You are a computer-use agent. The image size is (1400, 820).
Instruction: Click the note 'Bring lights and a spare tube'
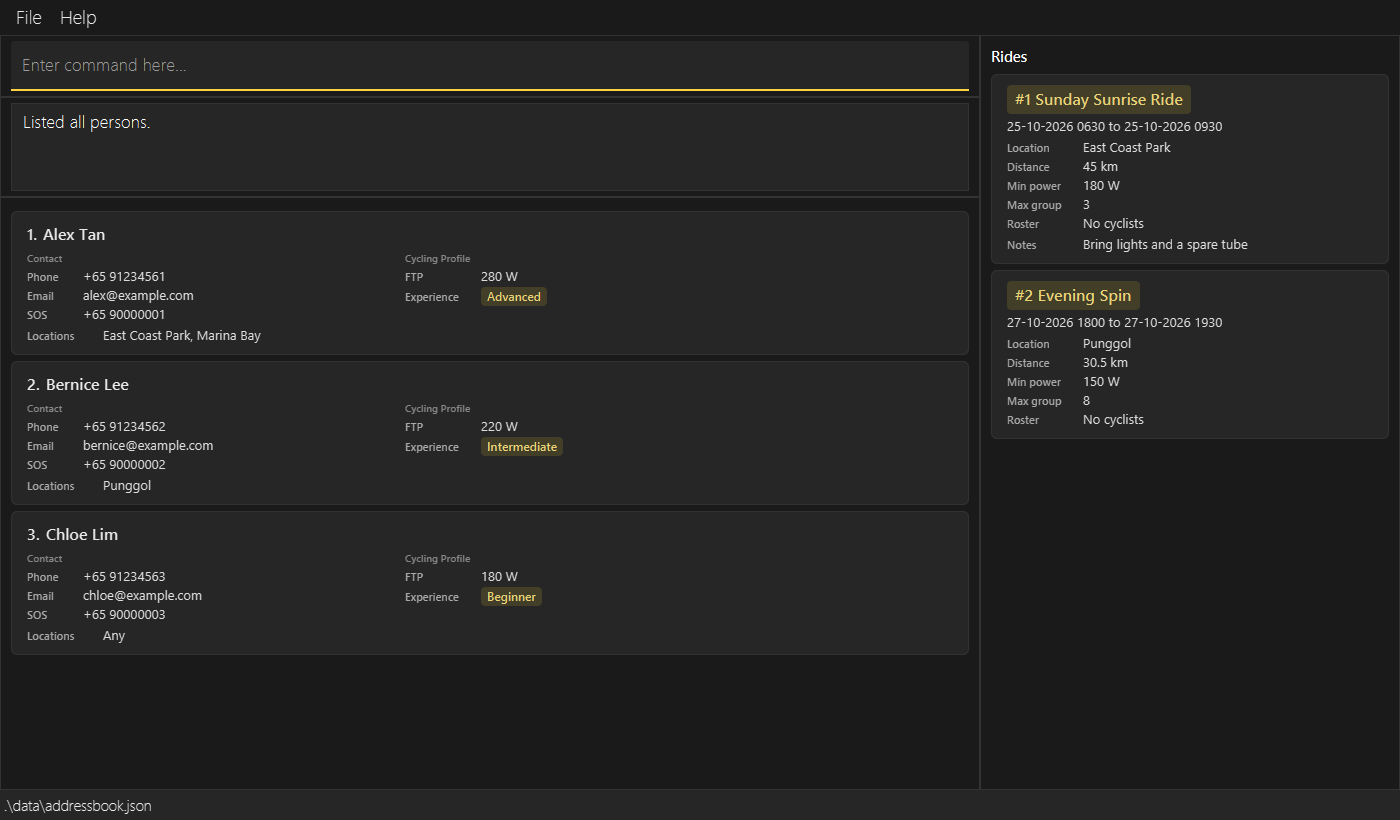pos(1165,245)
